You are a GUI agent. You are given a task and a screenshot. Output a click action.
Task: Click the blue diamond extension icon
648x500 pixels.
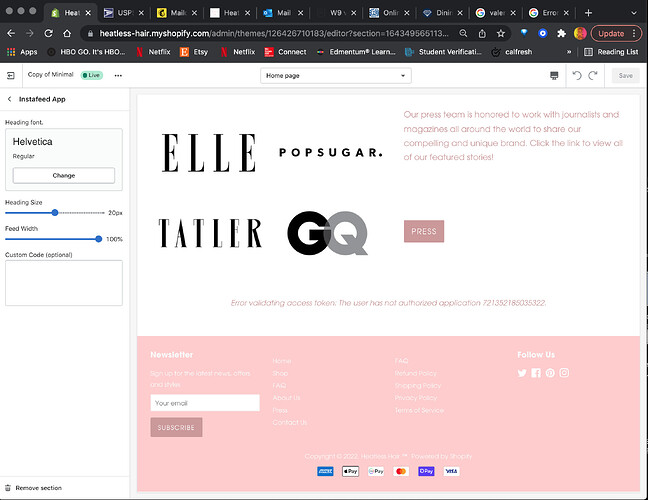524,33
